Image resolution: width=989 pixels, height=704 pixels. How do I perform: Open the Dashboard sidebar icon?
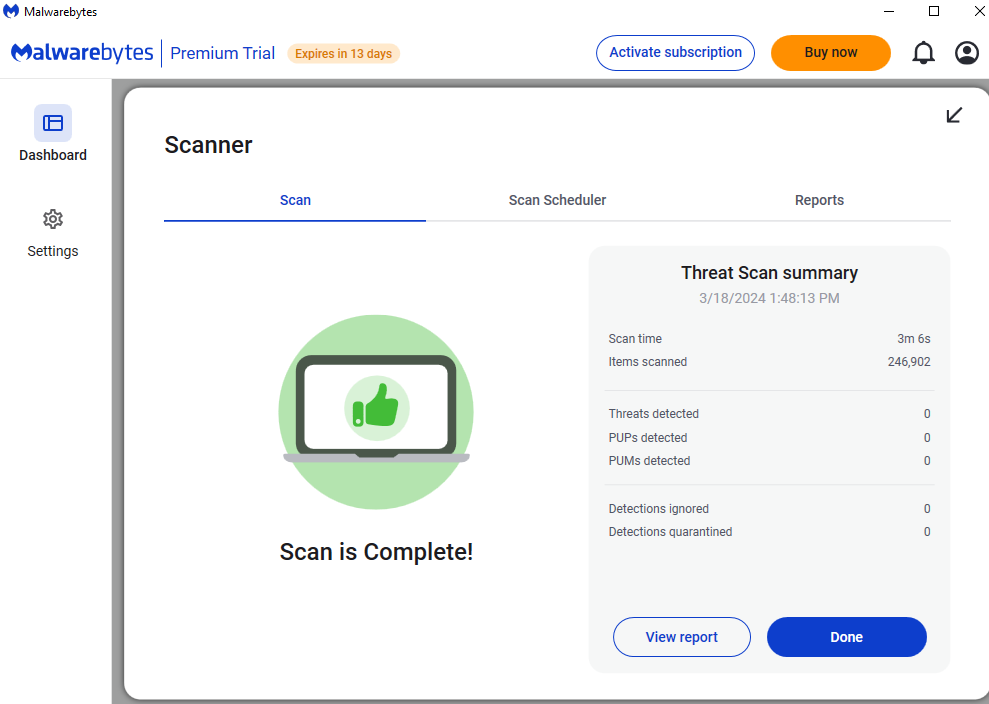[x=53, y=123]
